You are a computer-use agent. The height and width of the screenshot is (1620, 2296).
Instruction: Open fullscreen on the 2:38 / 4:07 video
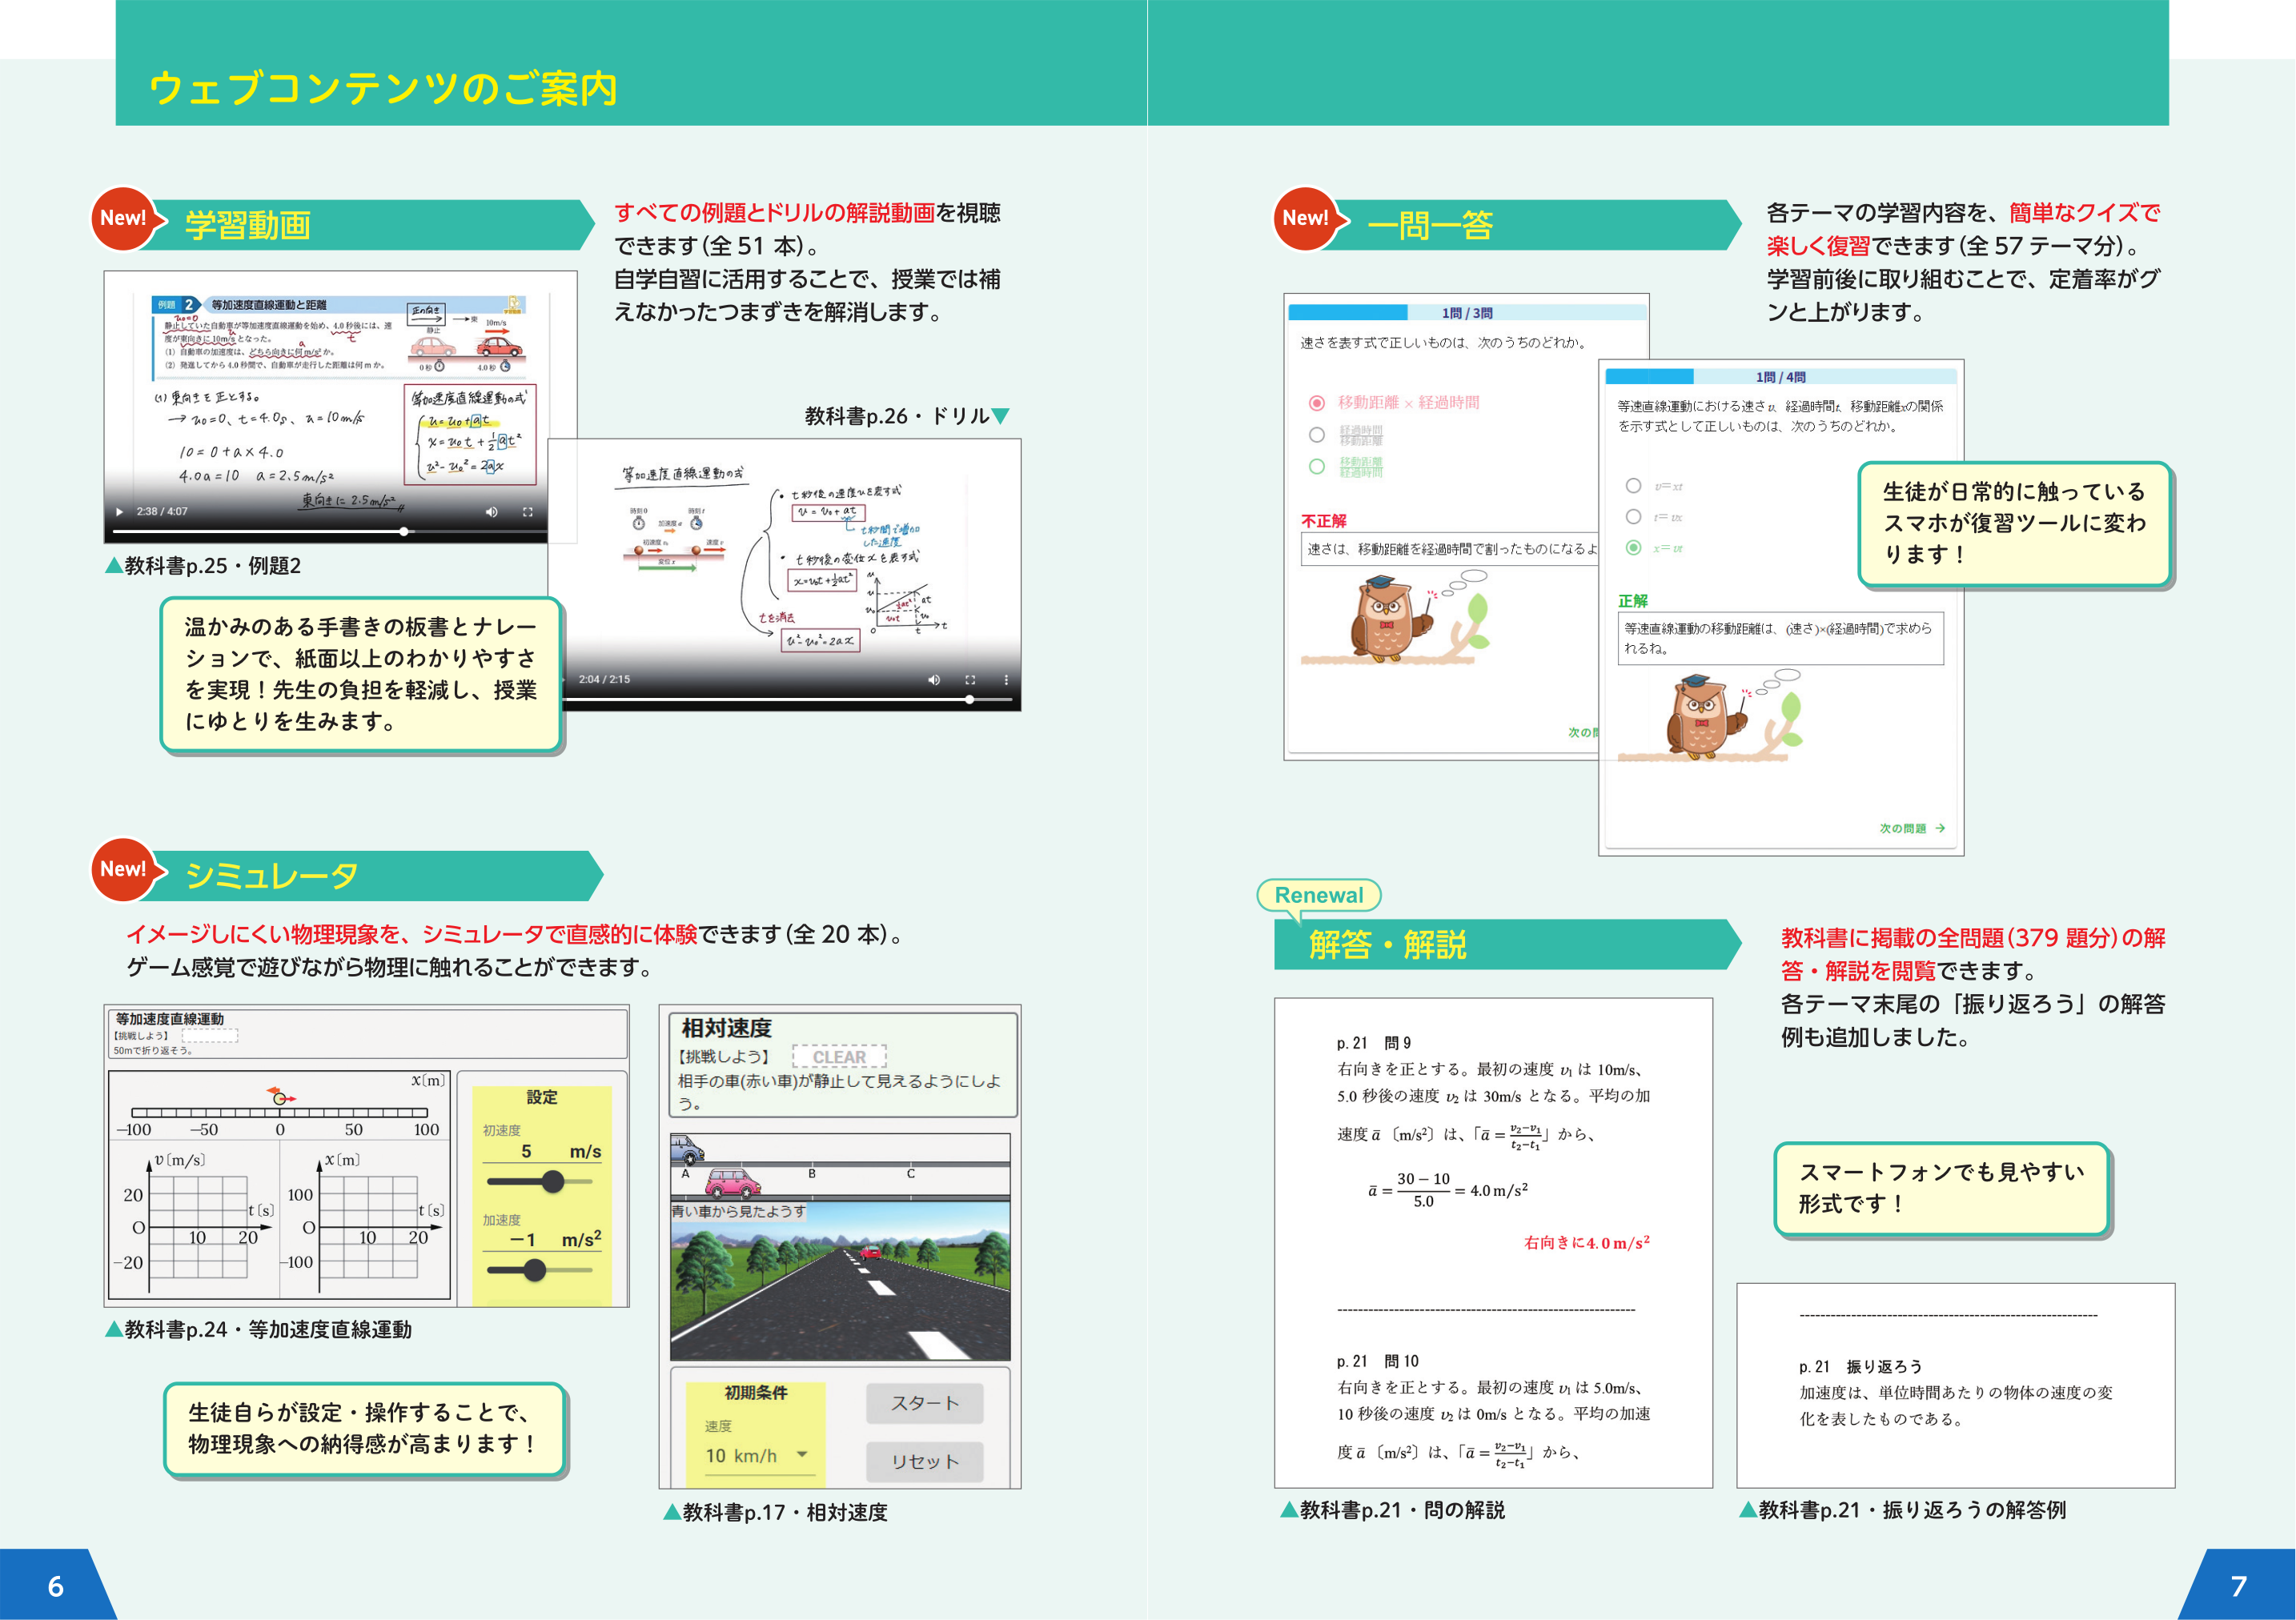click(x=527, y=512)
